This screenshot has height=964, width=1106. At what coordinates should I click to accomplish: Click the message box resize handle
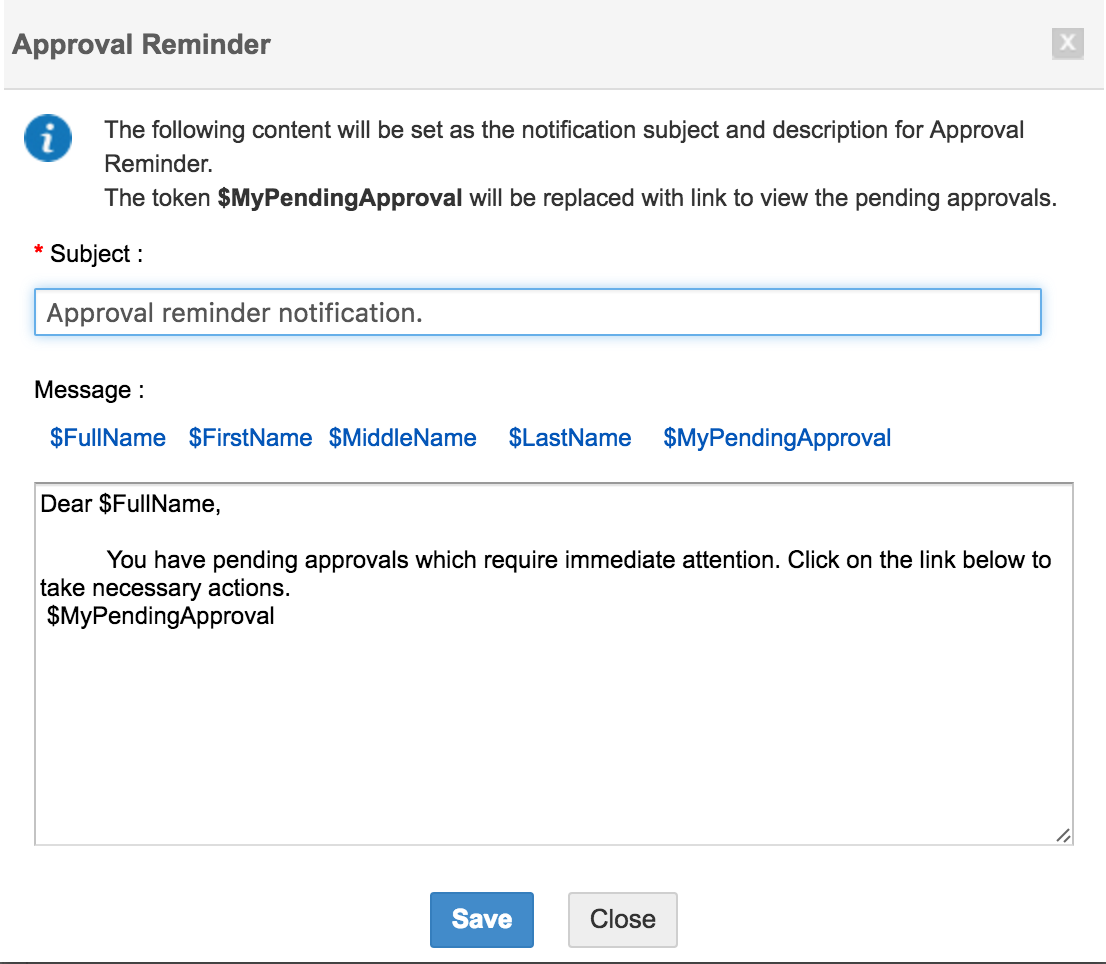click(1062, 835)
